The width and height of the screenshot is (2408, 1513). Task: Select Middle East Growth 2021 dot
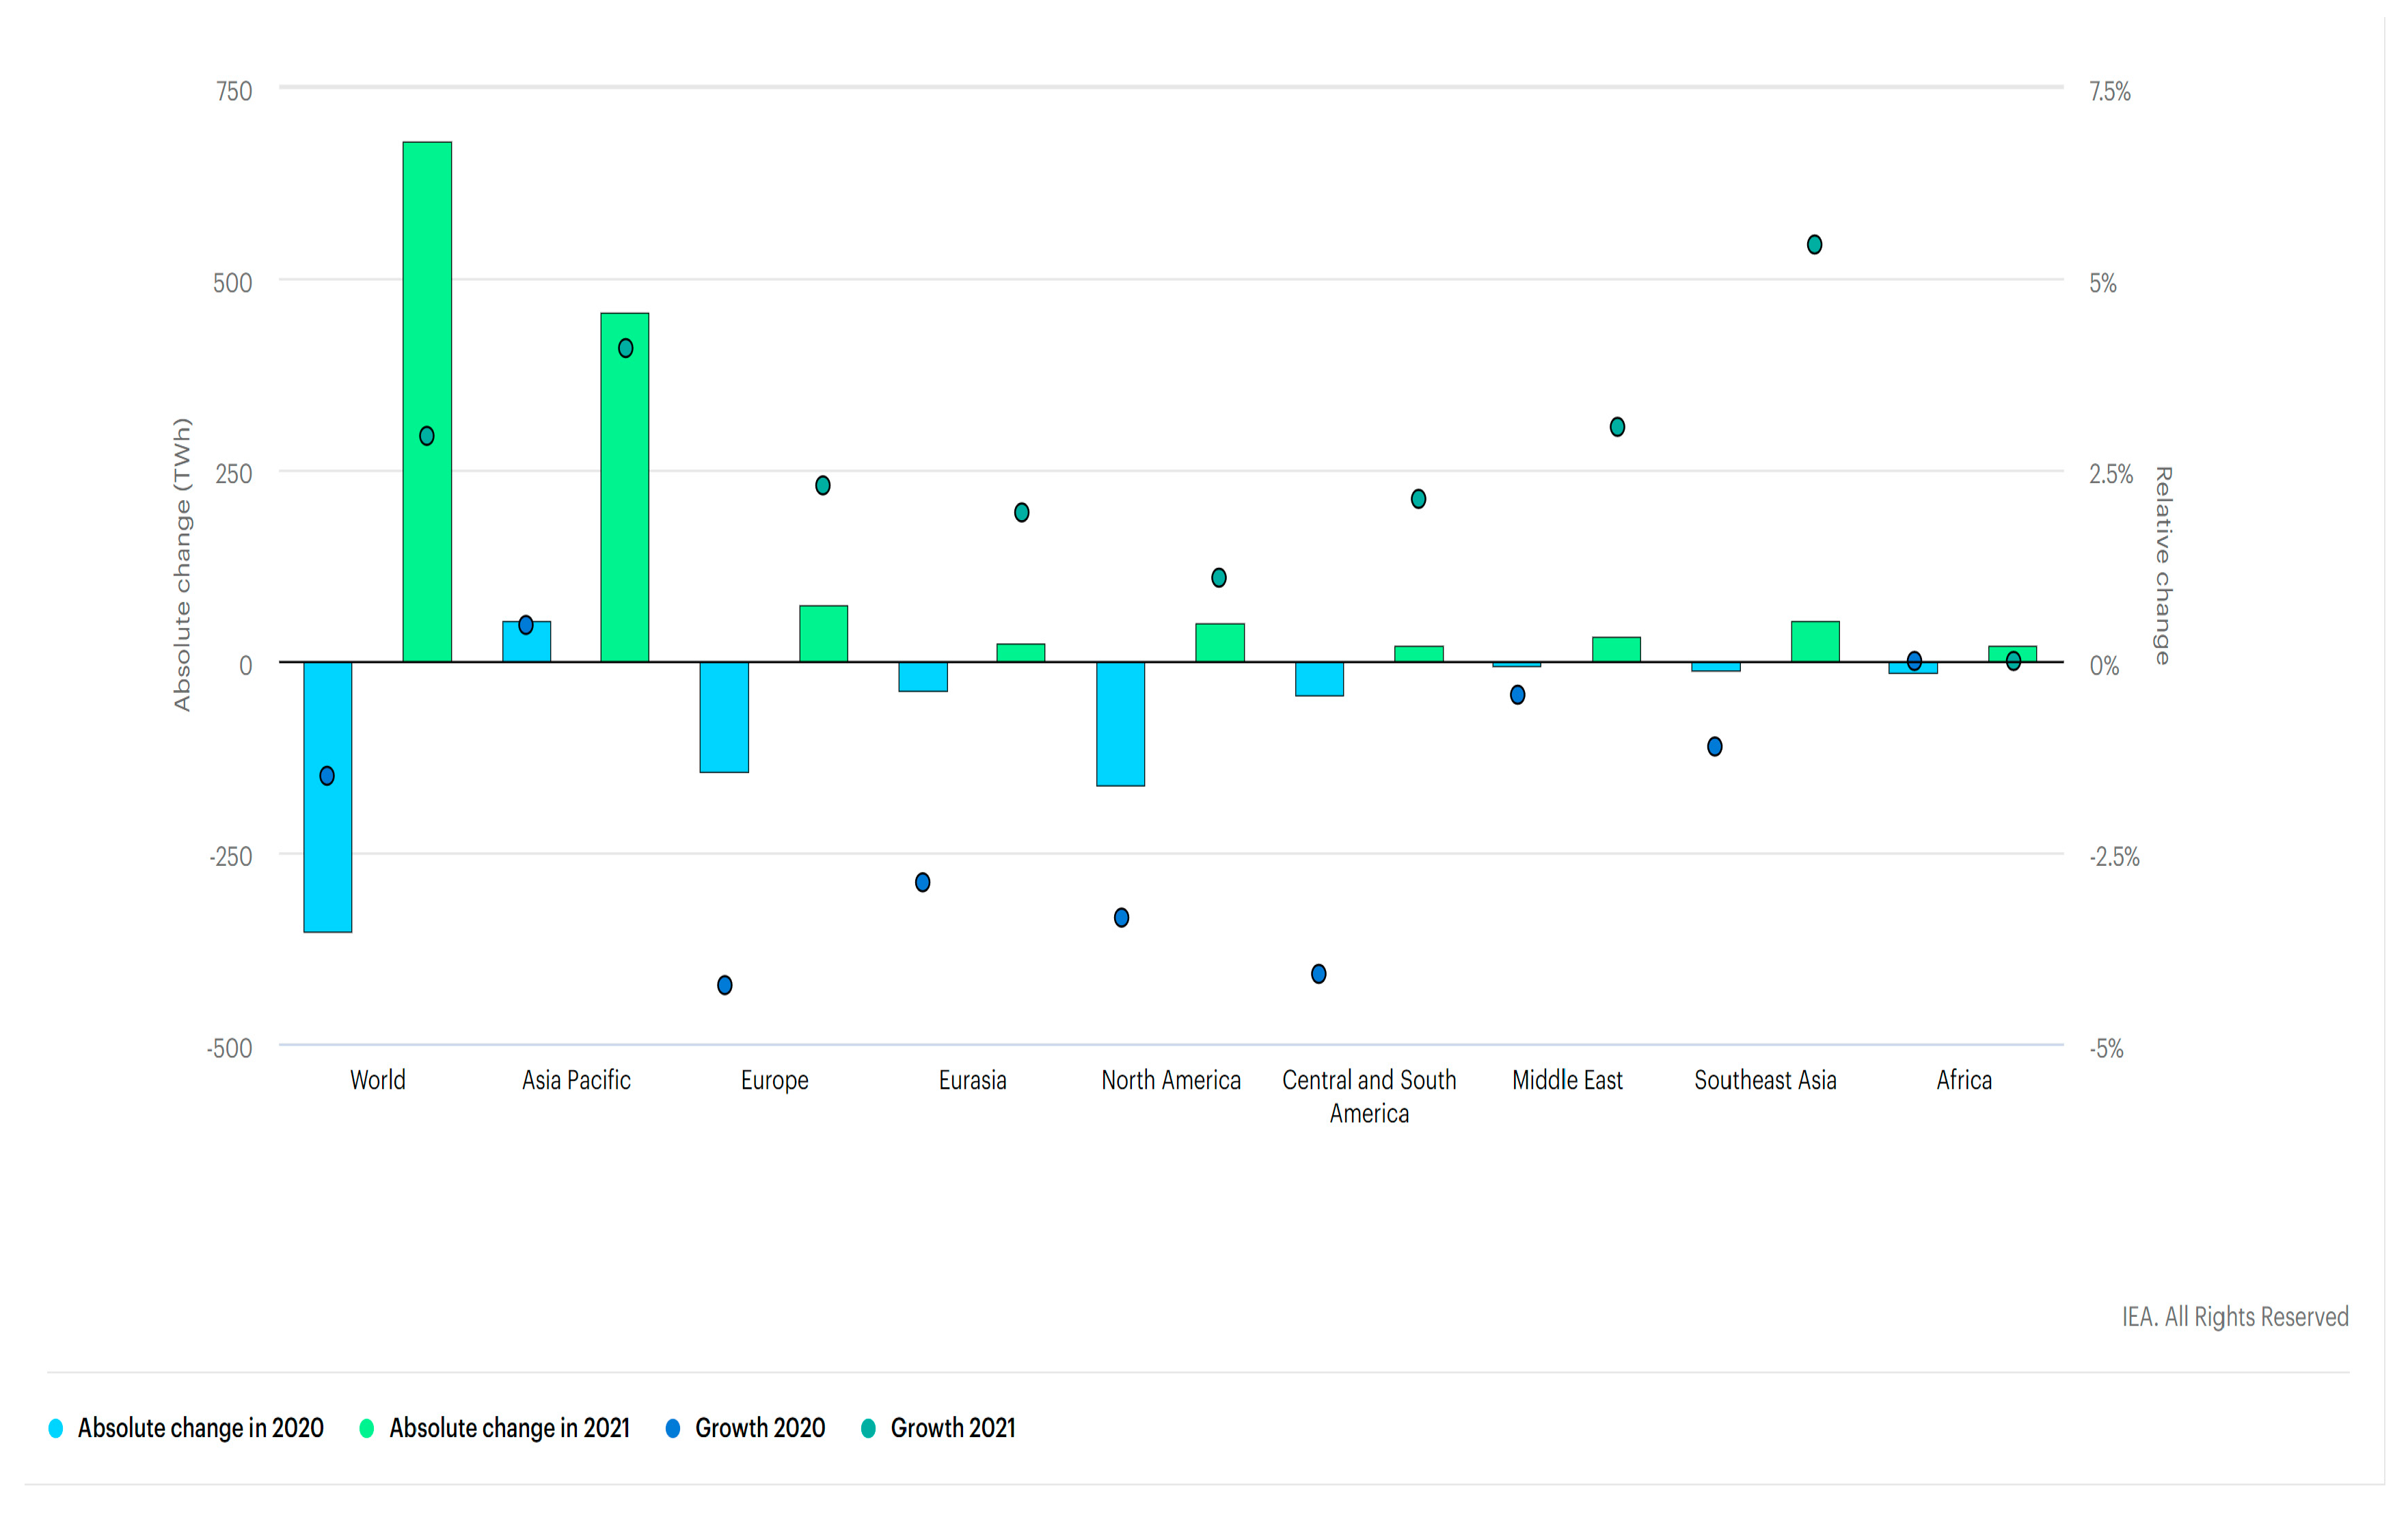(x=1617, y=427)
